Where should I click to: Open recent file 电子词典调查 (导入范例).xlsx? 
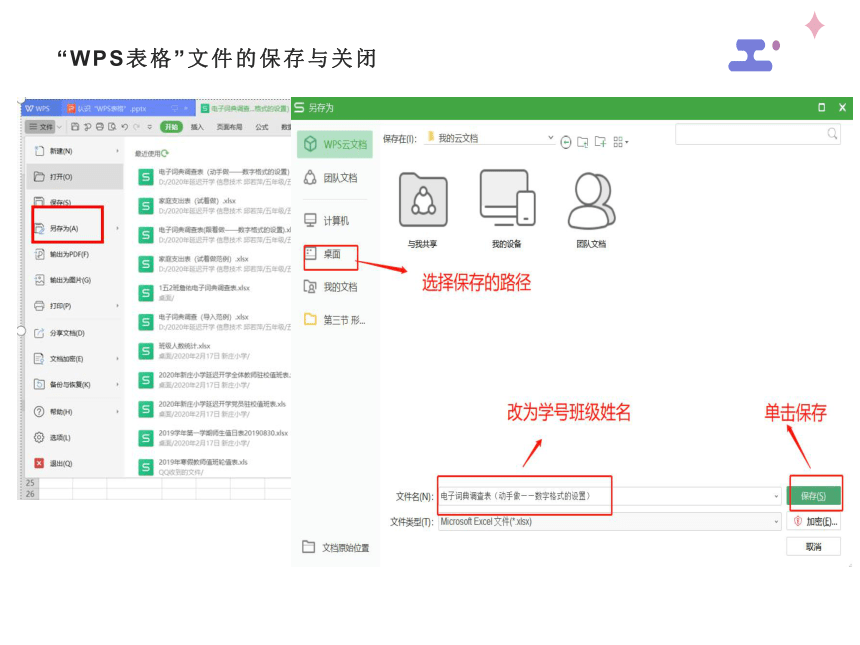coord(214,322)
